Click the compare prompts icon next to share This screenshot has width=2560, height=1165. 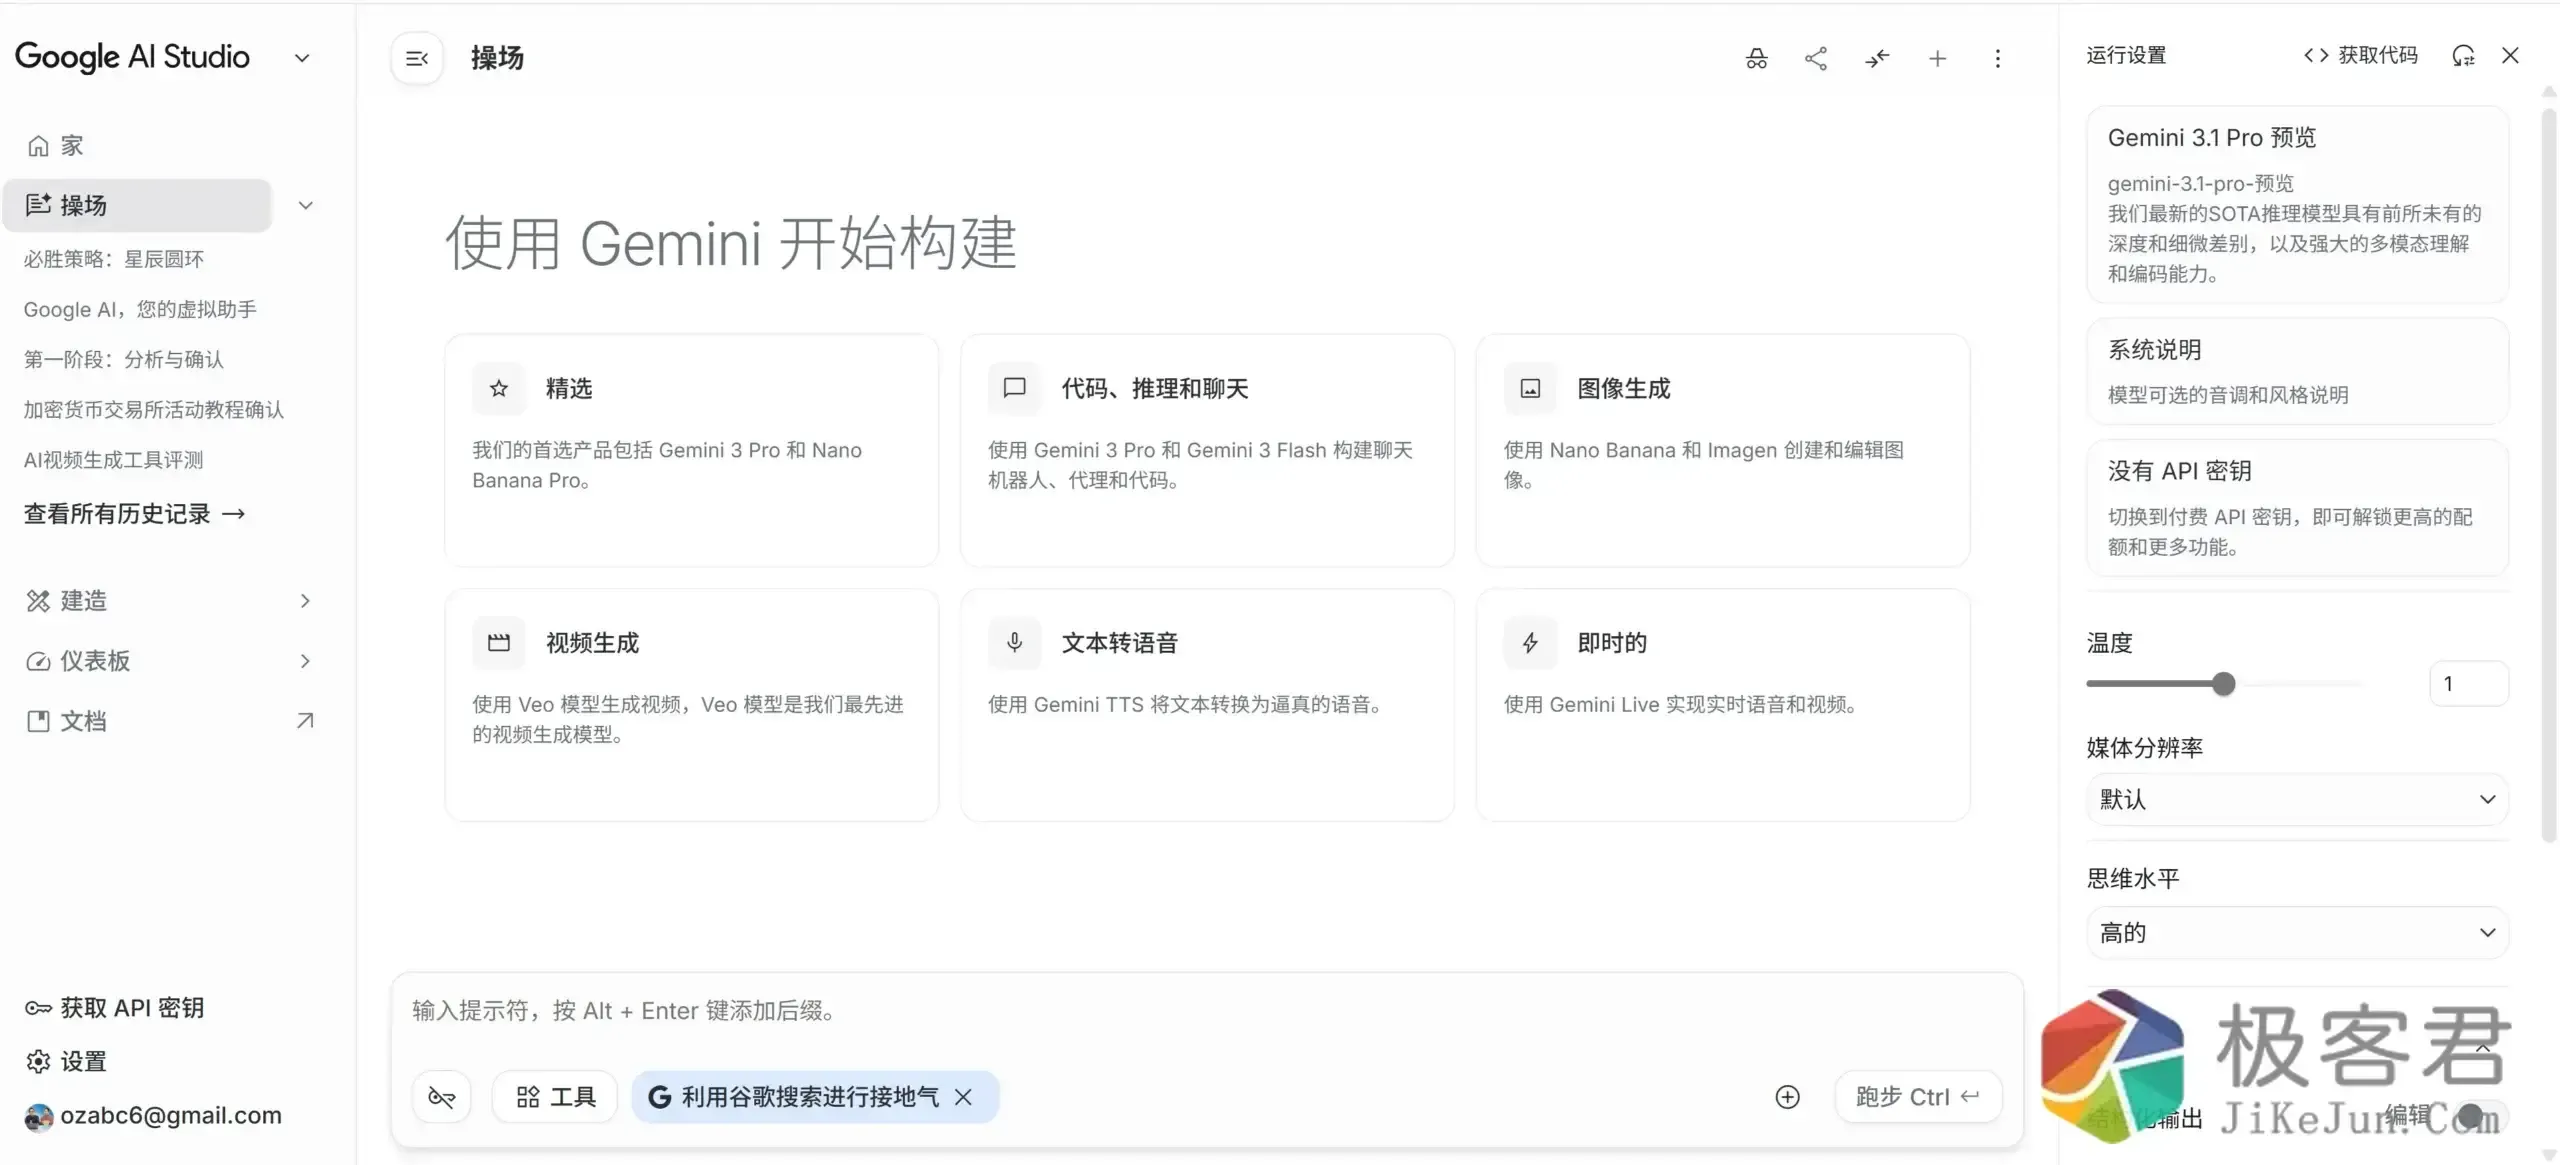click(x=1877, y=58)
